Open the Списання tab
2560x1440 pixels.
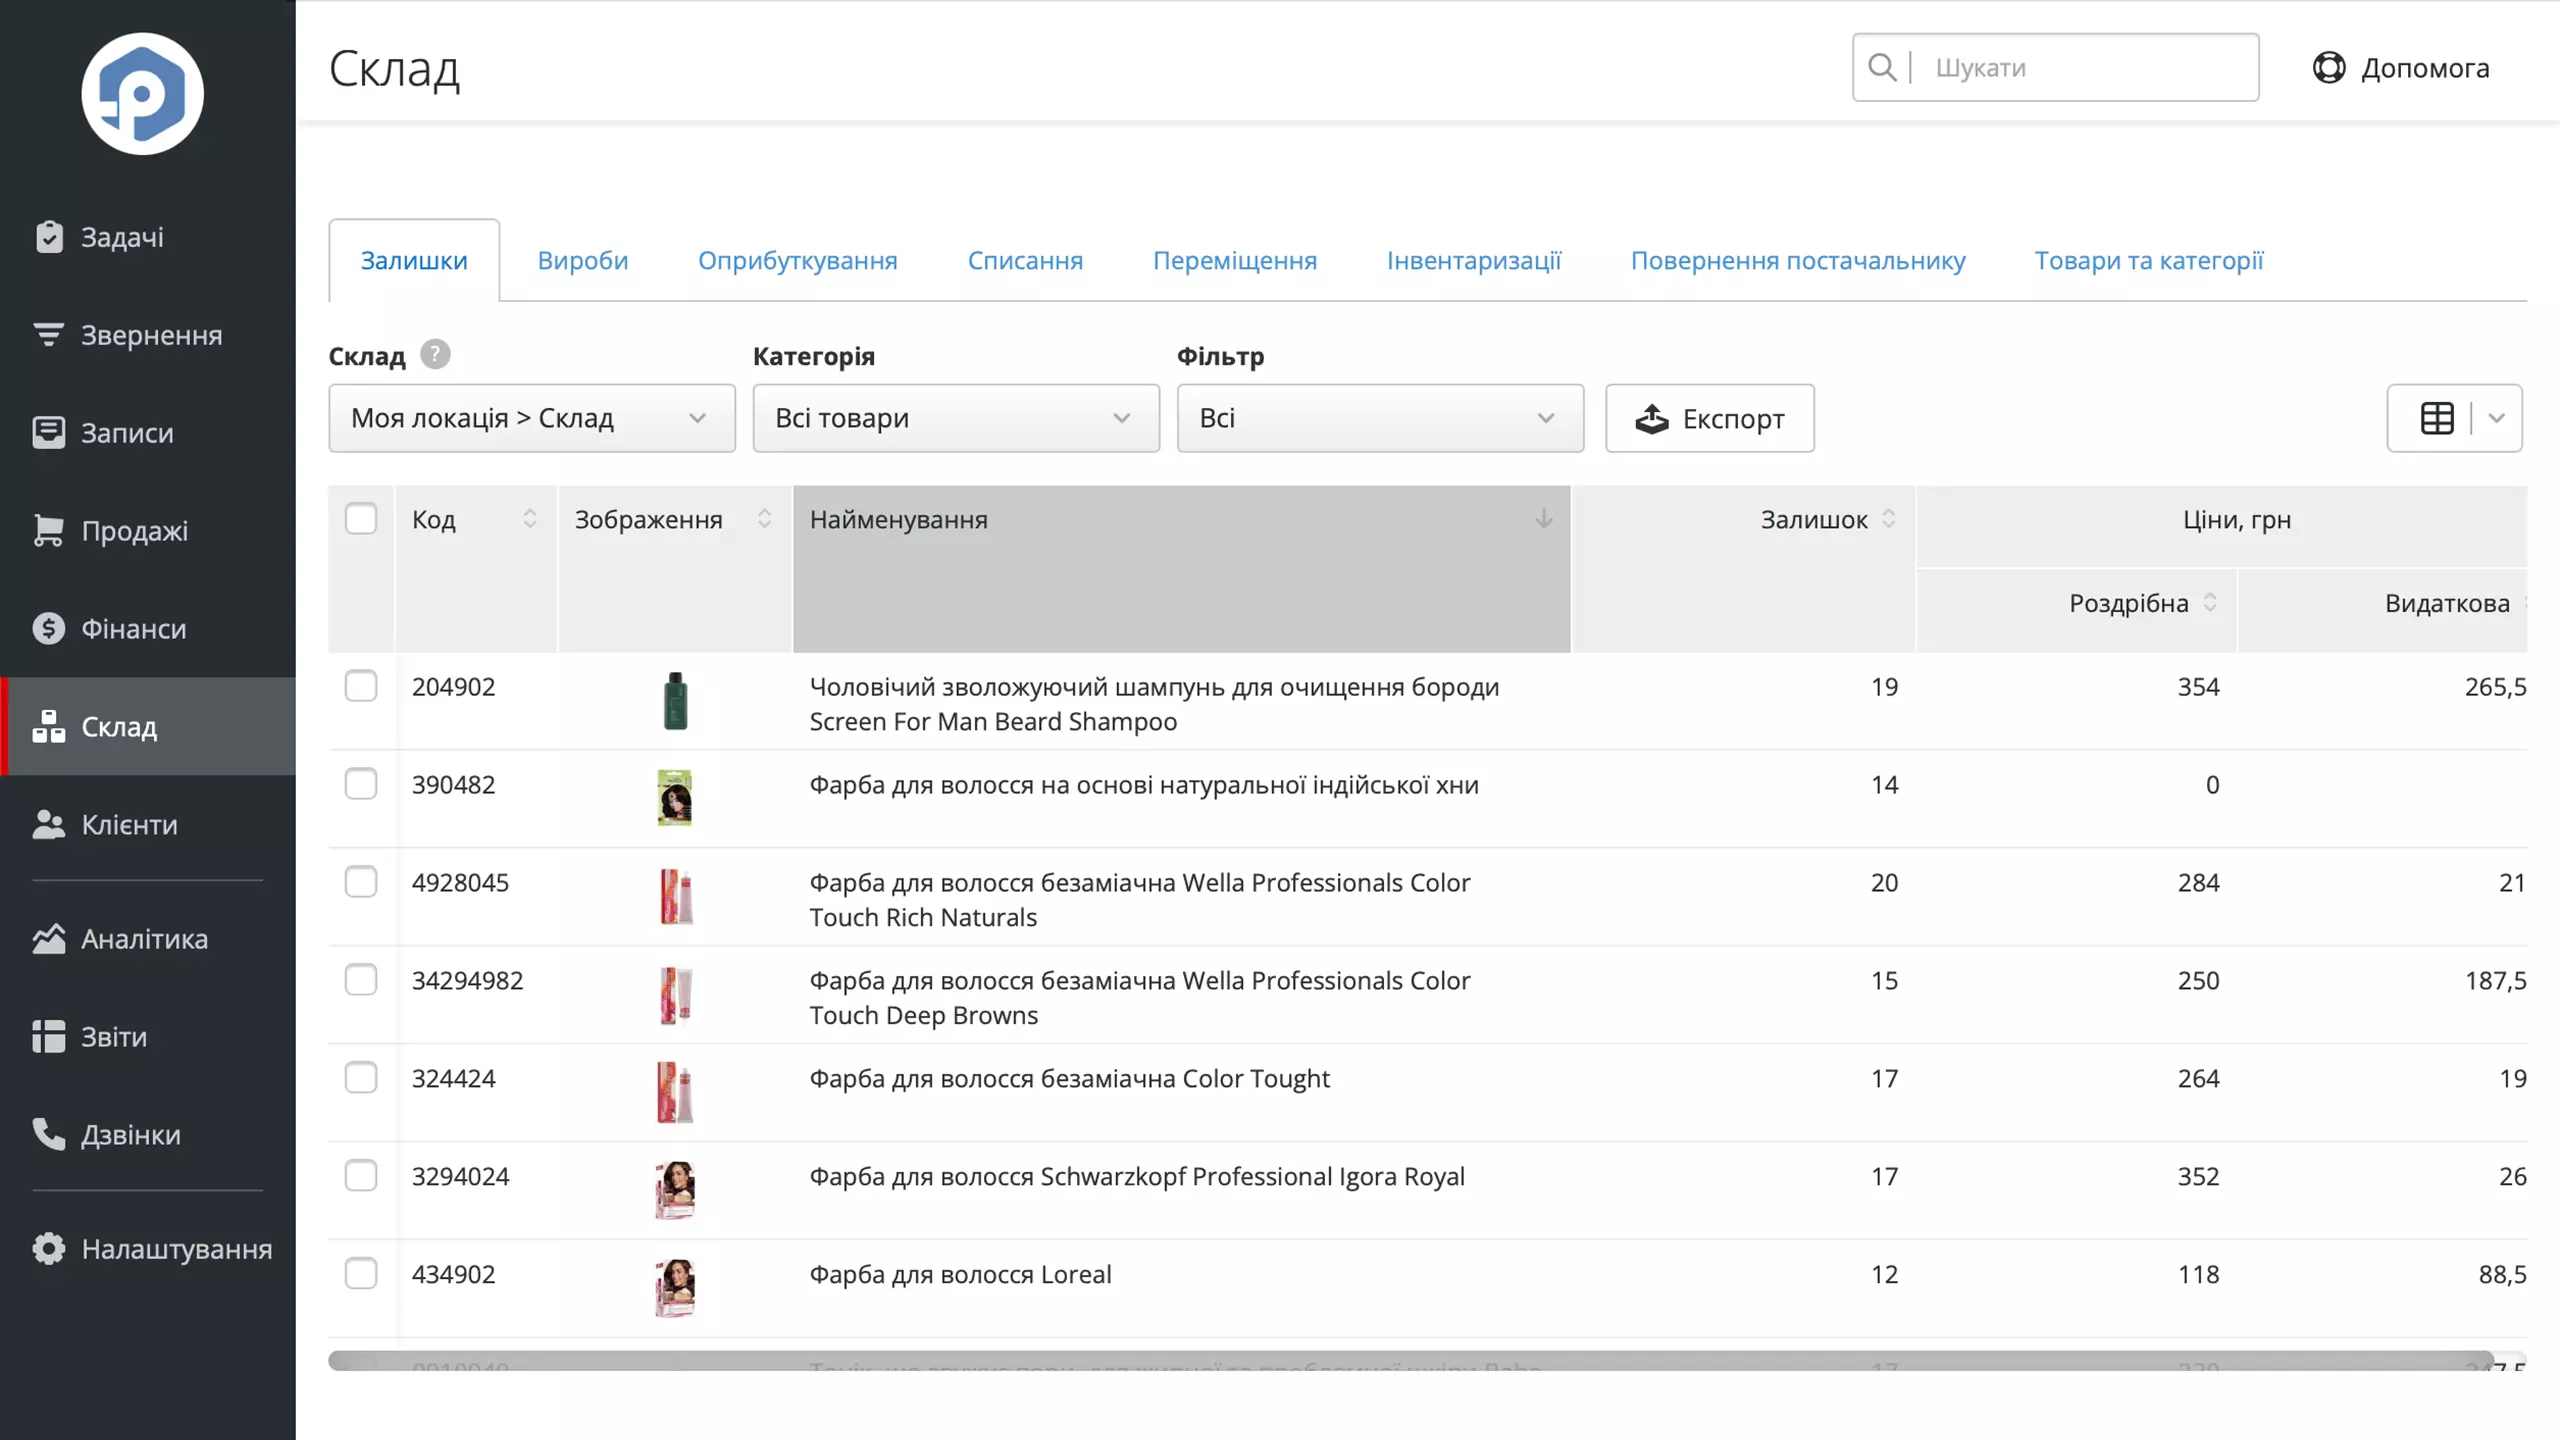pos(1025,260)
